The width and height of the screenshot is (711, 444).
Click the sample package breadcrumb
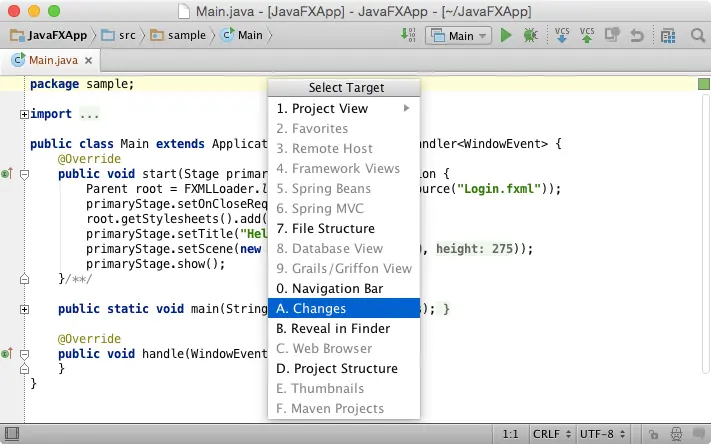[178, 35]
